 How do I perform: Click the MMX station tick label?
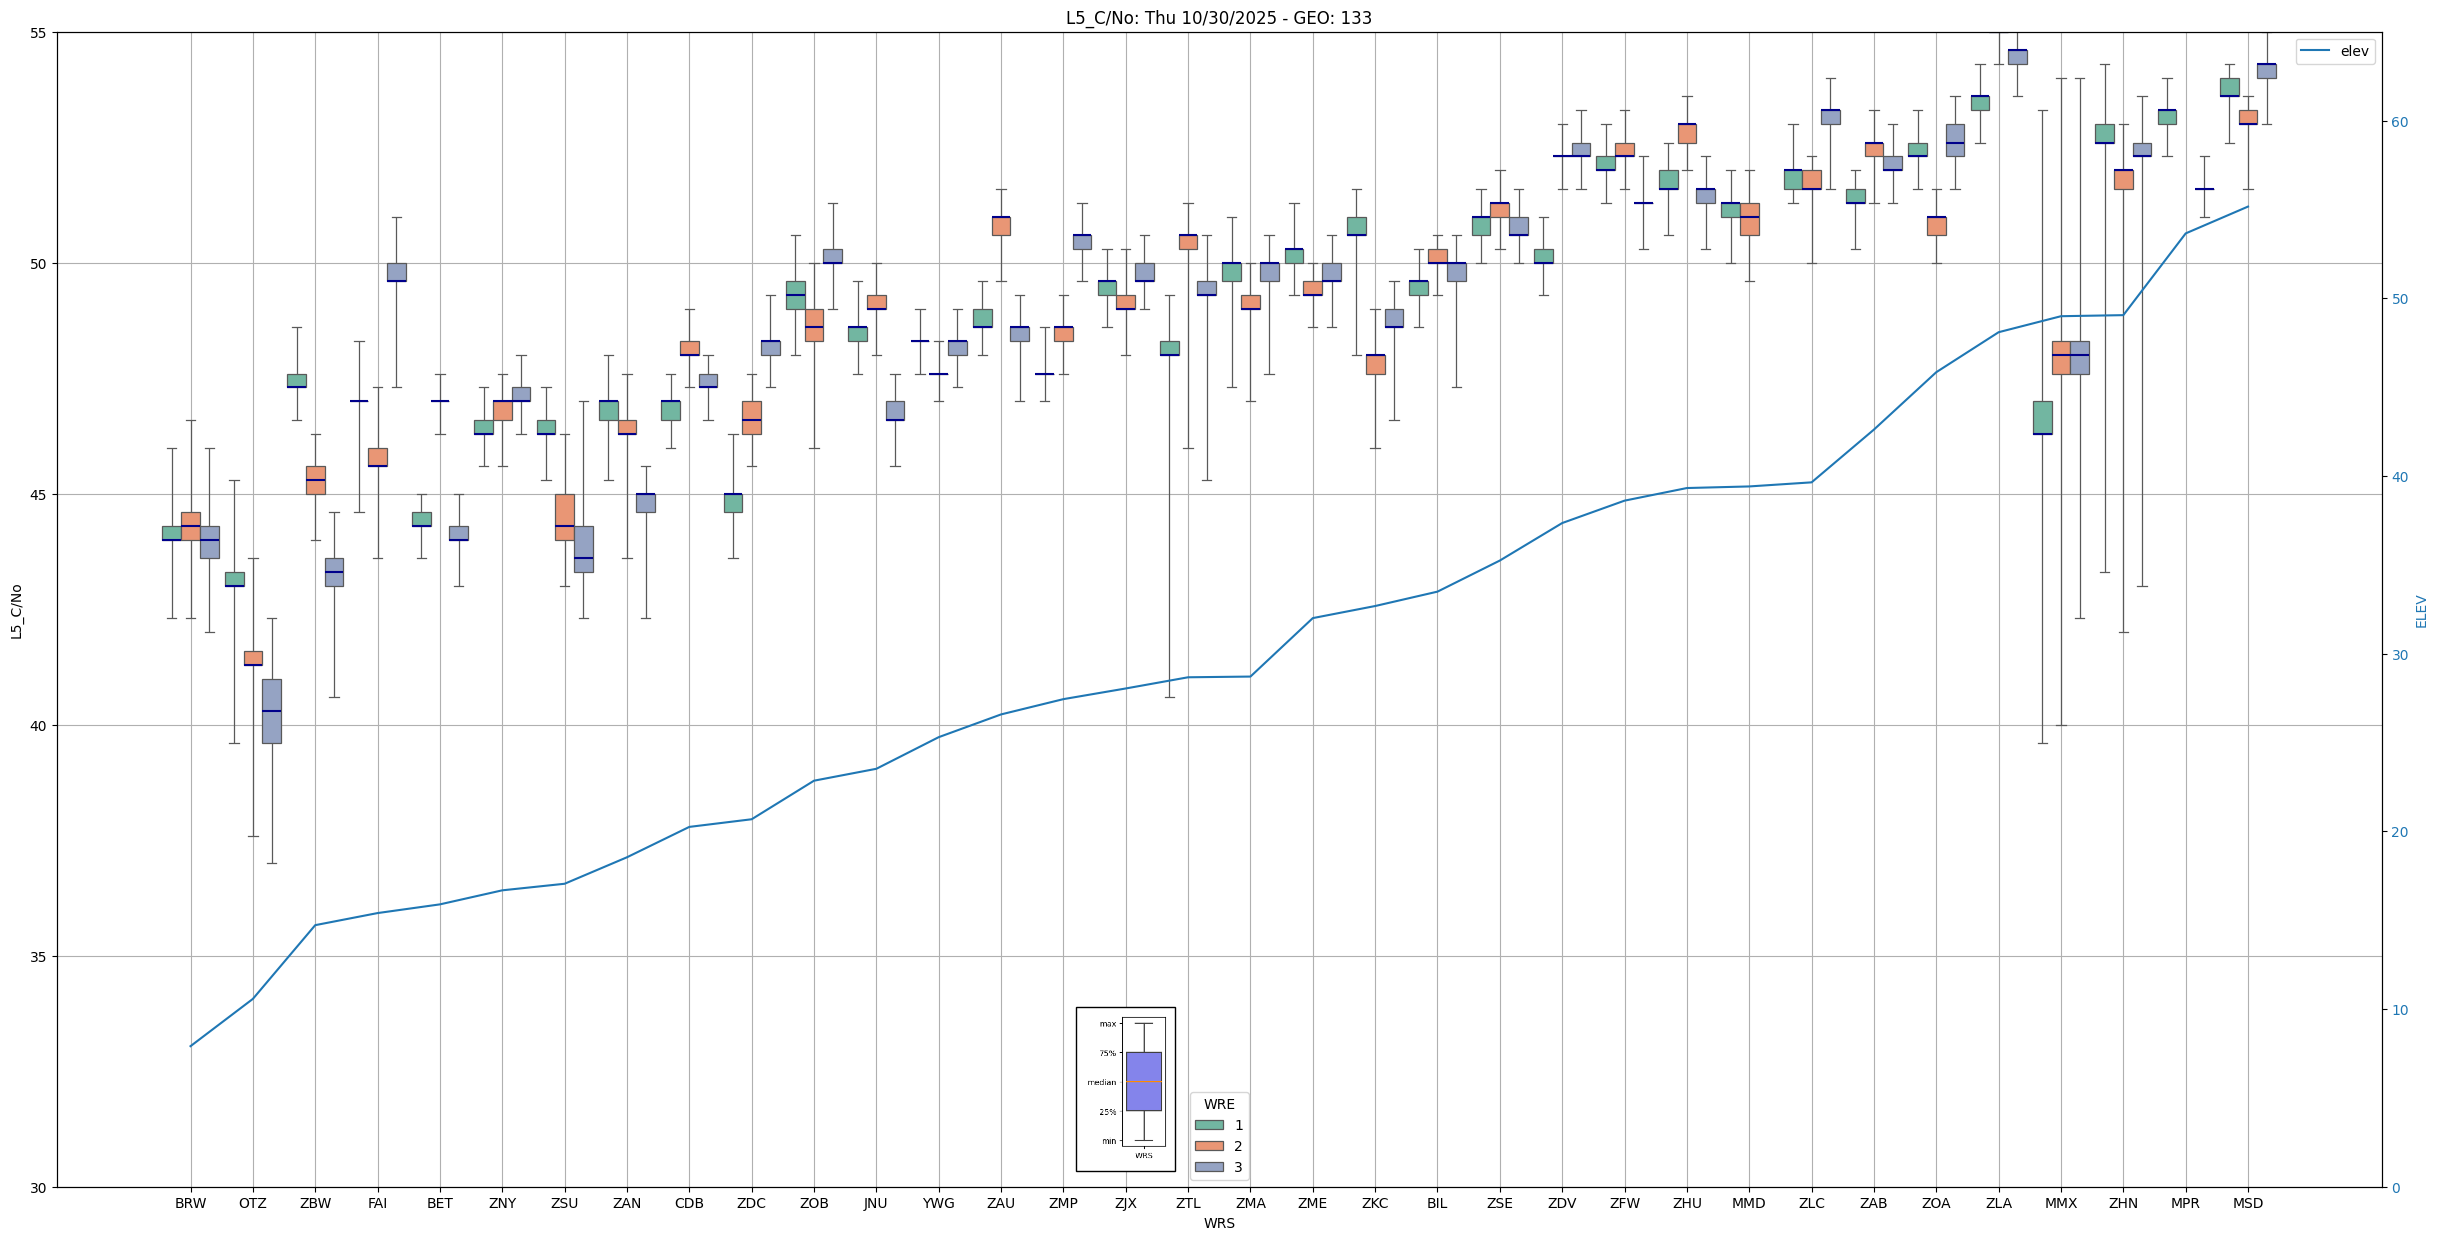pos(2060,1203)
